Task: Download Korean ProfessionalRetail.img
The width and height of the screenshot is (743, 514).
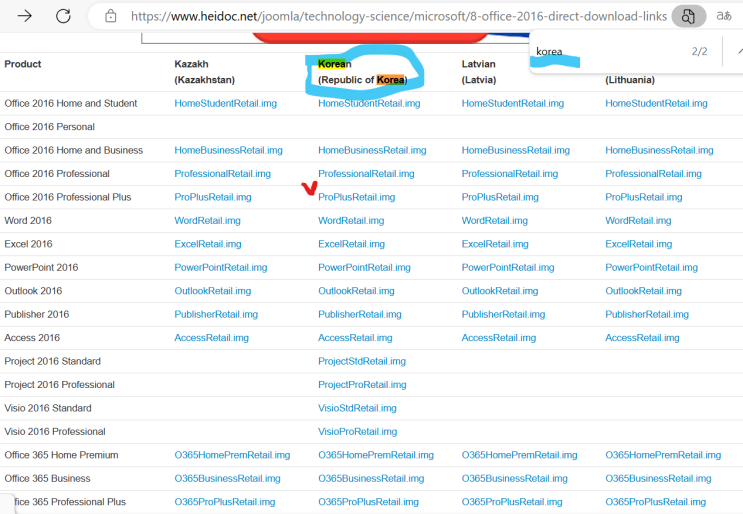Action: [366, 174]
